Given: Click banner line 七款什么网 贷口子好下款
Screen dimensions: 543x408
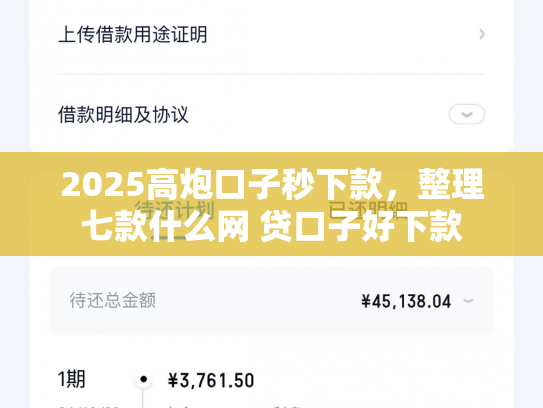Looking at the screenshot, I should pyautogui.click(x=272, y=227).
